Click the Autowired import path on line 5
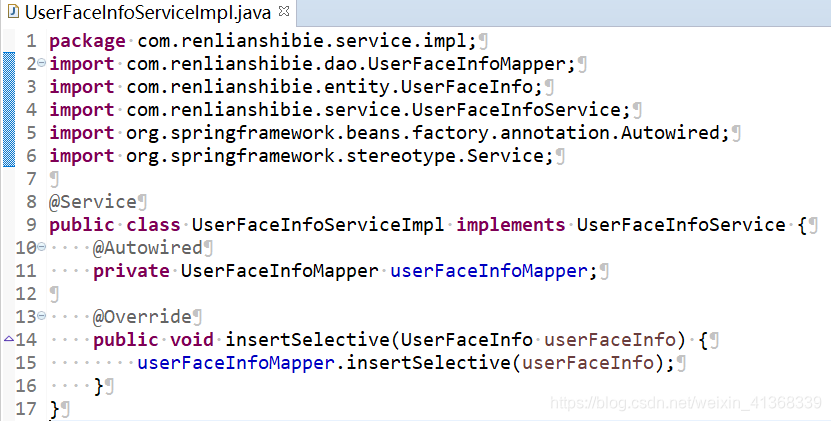This screenshot has width=831, height=421. coord(423,133)
